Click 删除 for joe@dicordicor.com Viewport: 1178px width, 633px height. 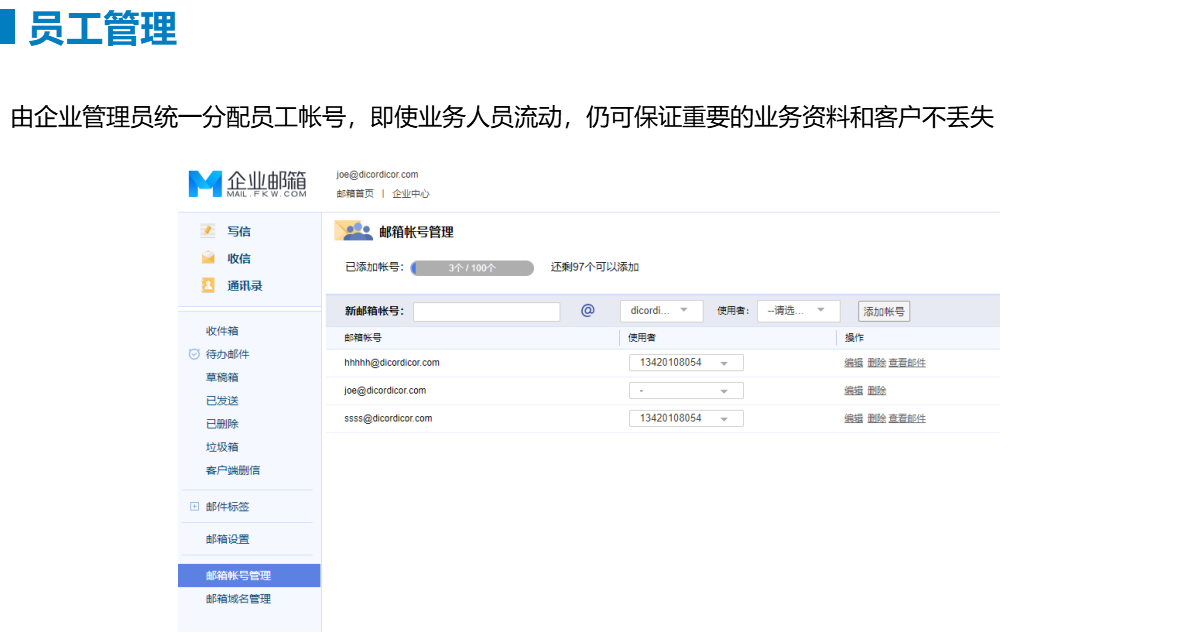(x=876, y=391)
